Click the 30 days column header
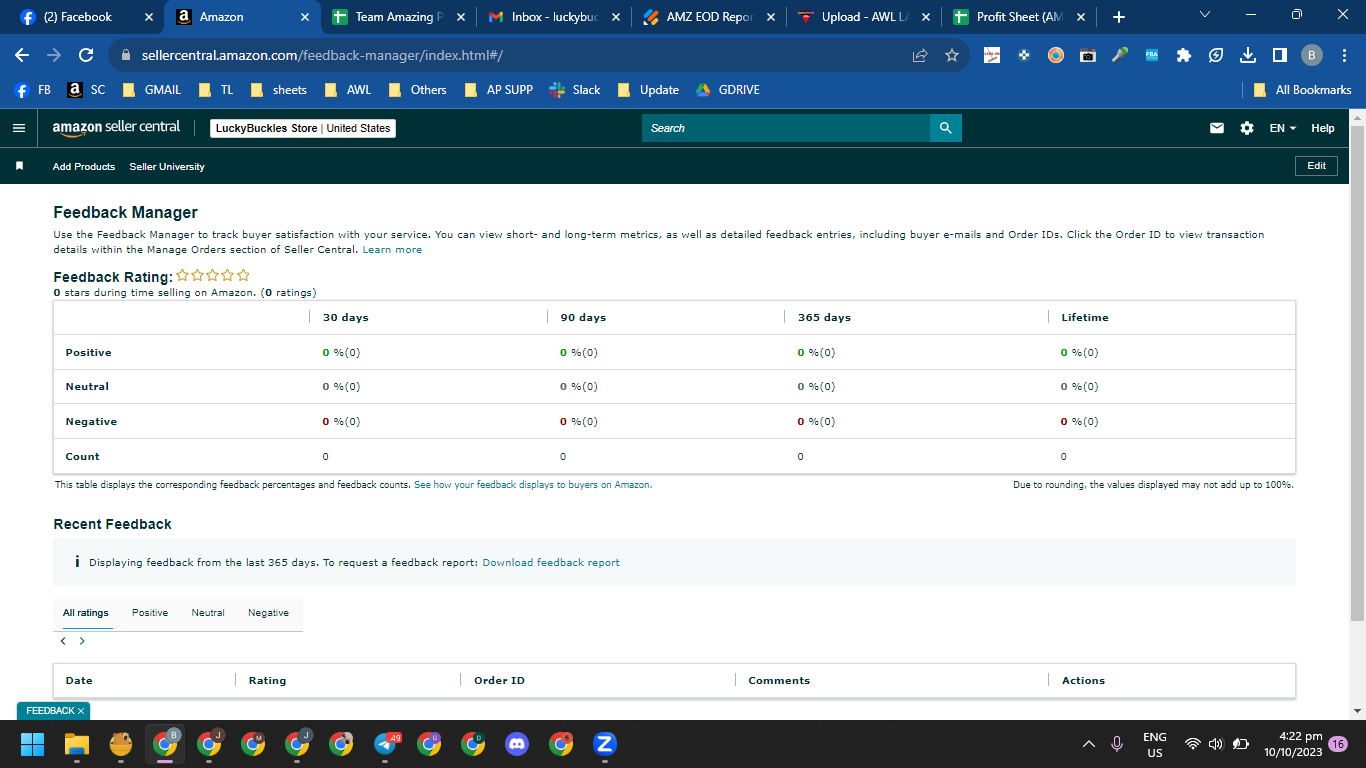 click(346, 318)
